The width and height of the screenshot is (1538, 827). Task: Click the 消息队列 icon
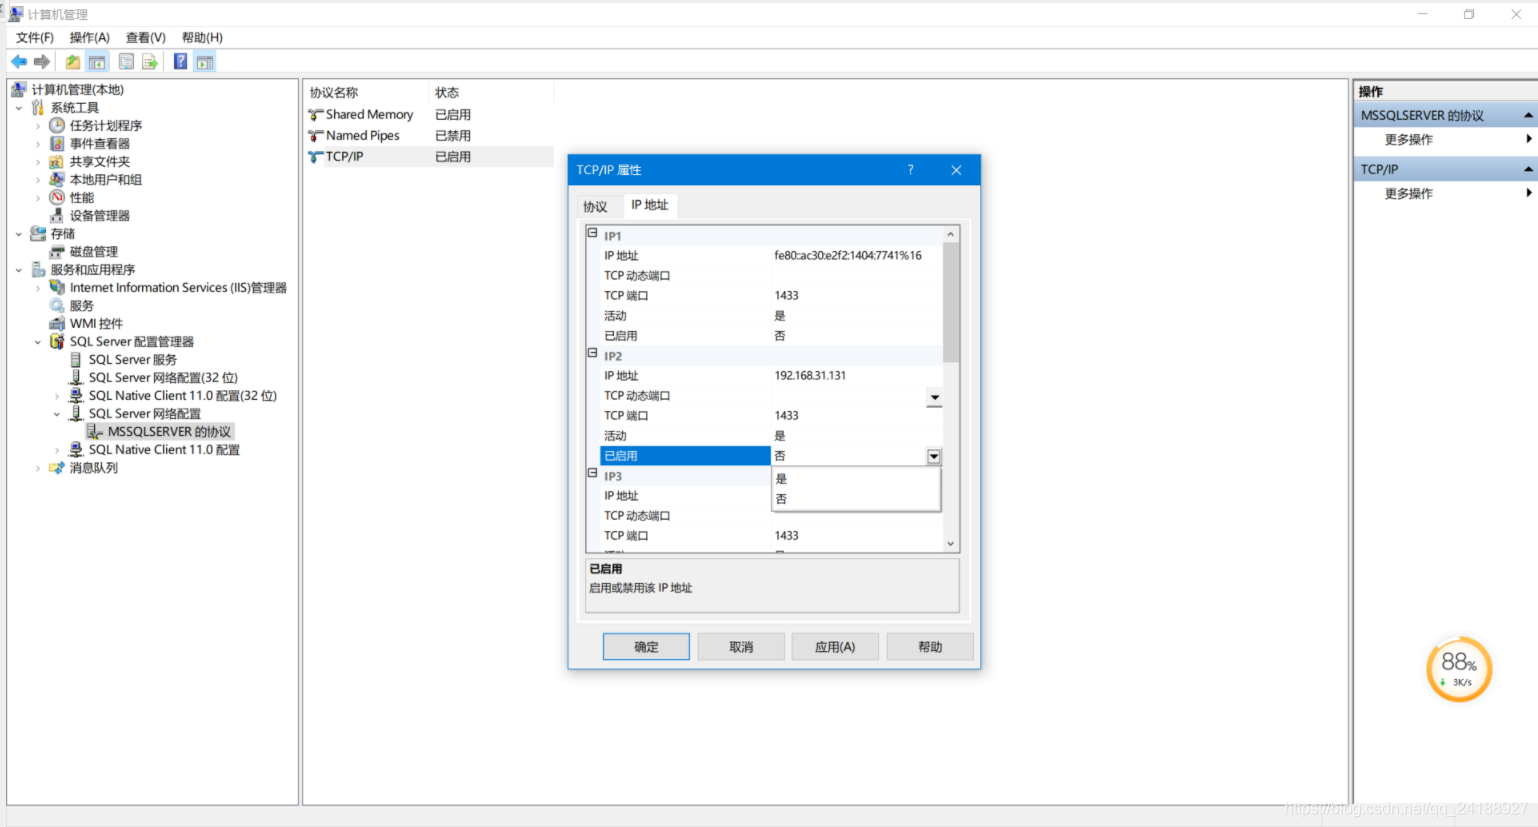57,467
